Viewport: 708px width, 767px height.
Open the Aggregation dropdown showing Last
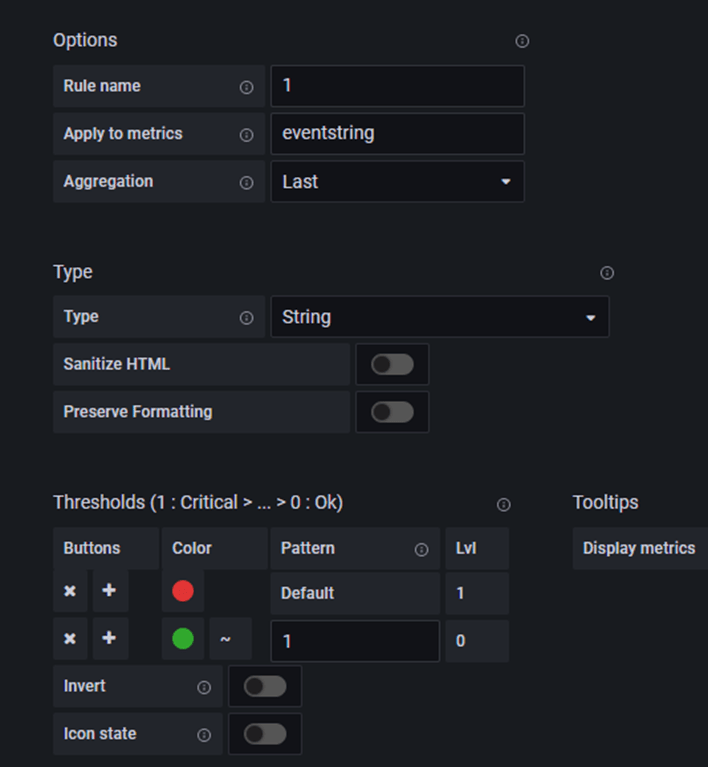[x=397, y=182]
